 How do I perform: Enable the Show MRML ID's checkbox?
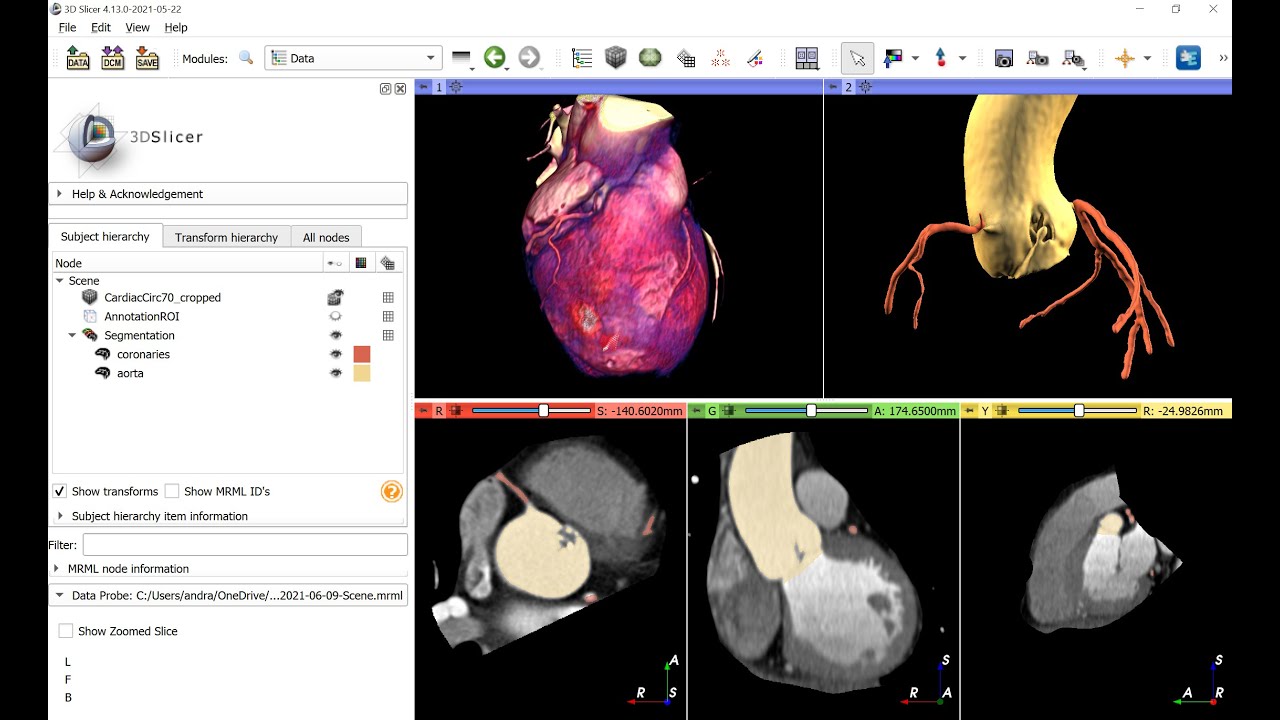click(x=172, y=491)
